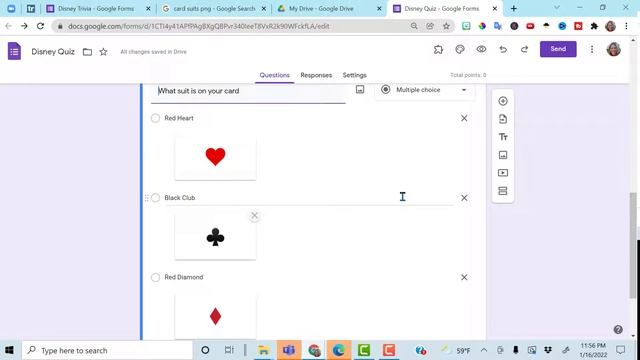Go forward in browser history

coord(24,26)
